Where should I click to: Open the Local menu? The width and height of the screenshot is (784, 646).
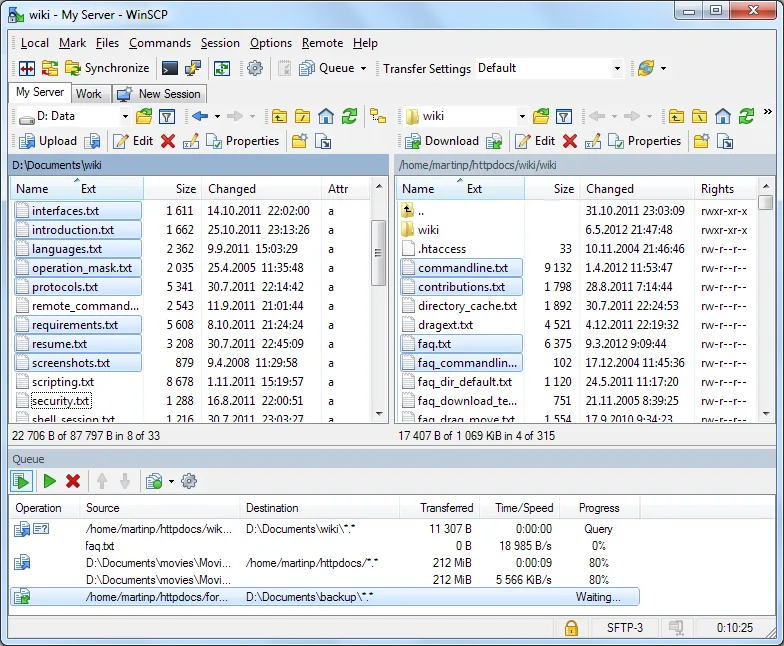click(34, 44)
